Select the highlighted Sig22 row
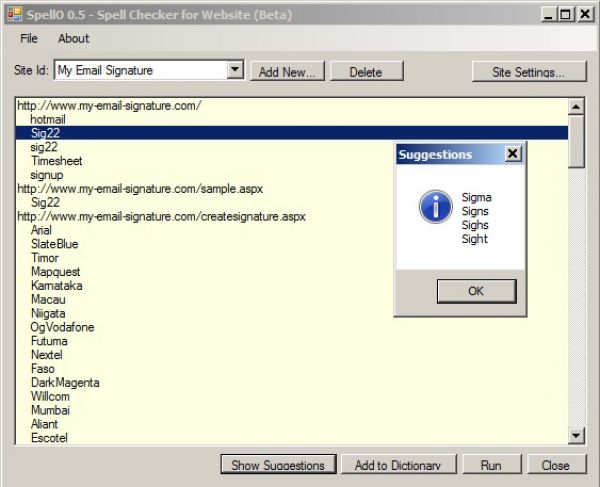This screenshot has height=487, width=600. (292, 133)
